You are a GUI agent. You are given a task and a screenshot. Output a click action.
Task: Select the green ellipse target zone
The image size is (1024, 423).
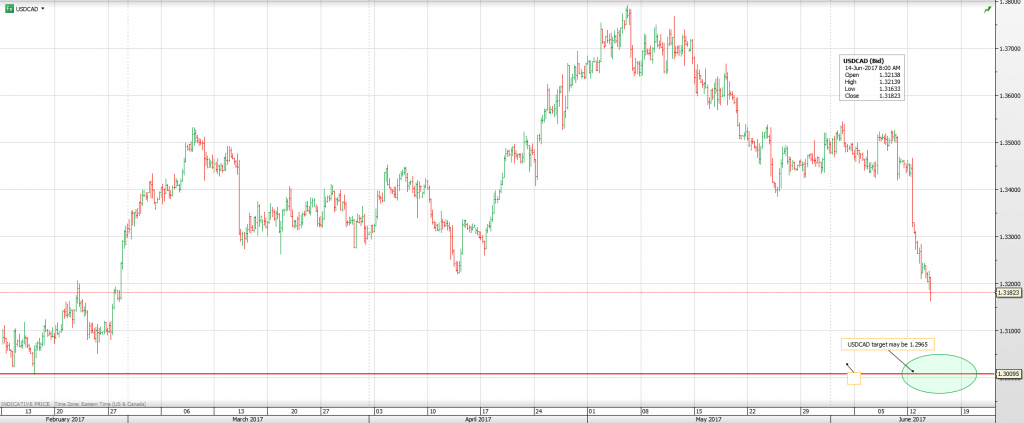click(939, 374)
